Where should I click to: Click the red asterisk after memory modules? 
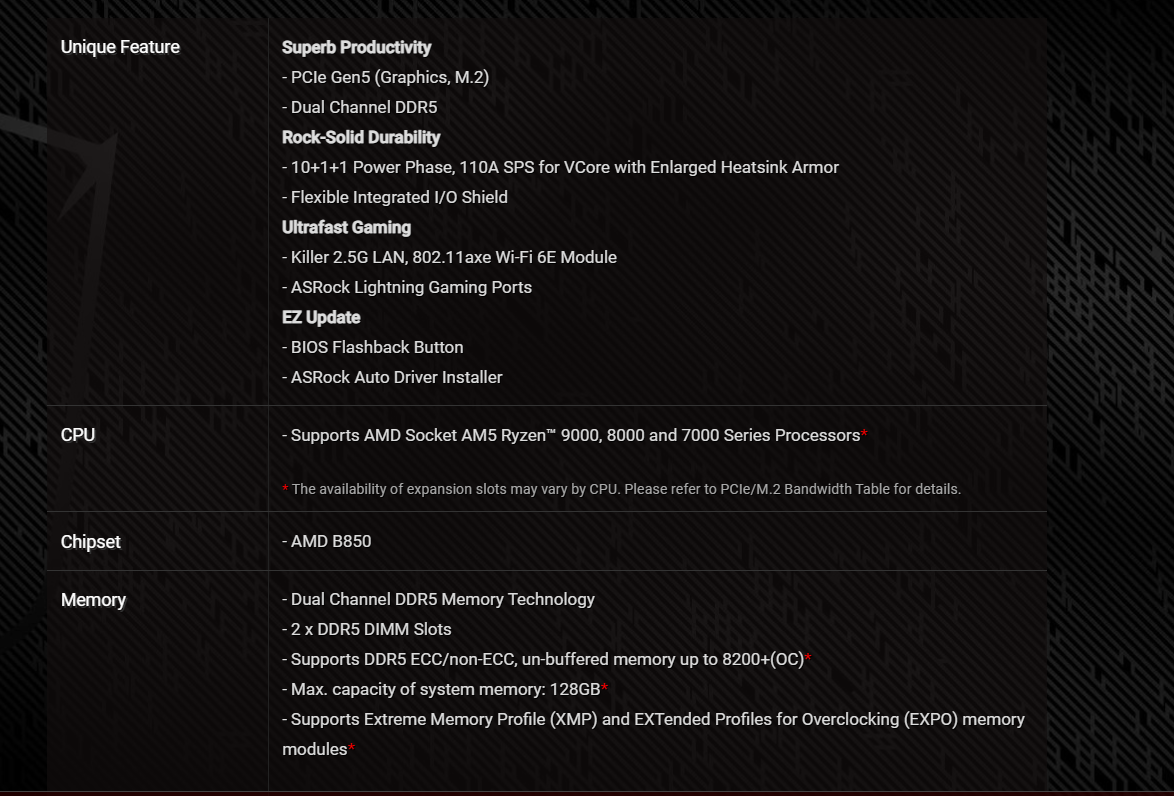(352, 749)
